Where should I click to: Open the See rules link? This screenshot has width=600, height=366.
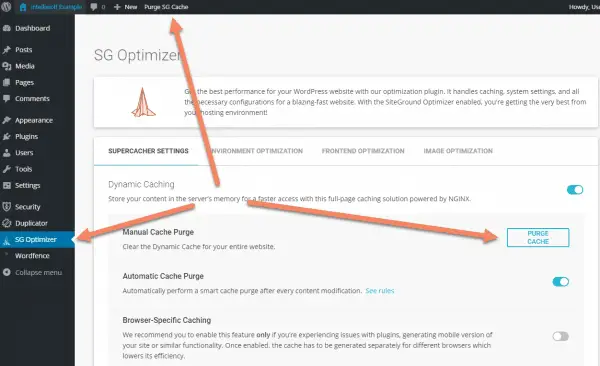pos(380,291)
